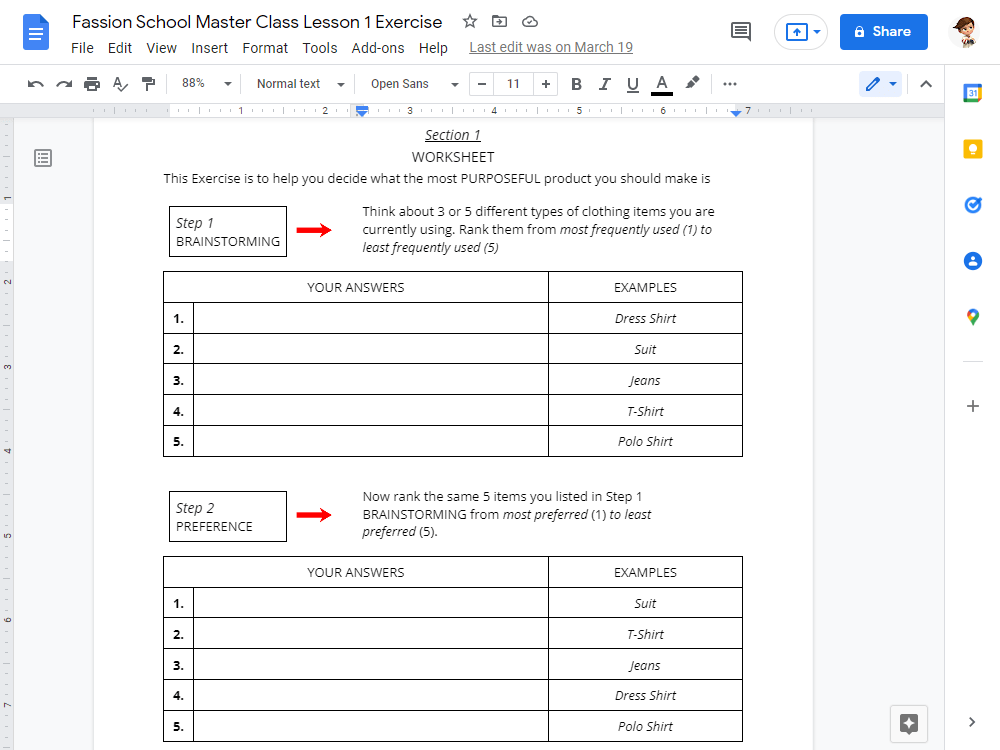Move the document to a folder
This screenshot has height=750, width=1000.
499,22
